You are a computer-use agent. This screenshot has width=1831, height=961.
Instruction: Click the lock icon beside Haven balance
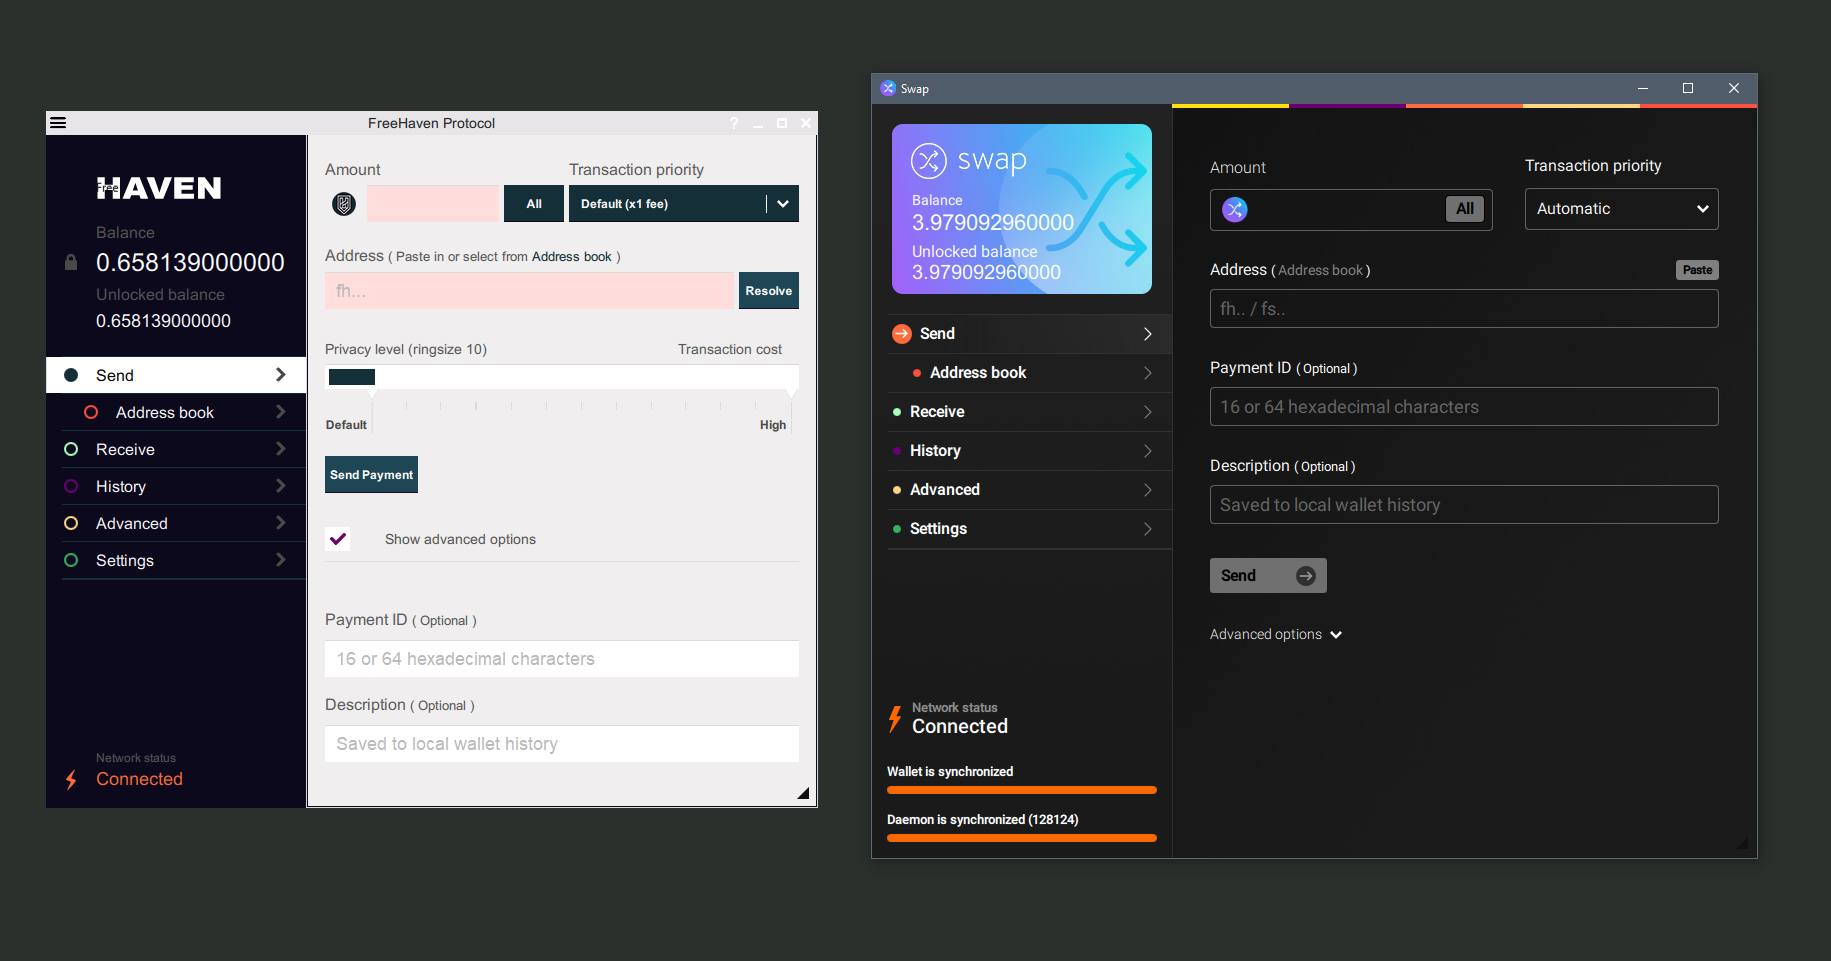coord(71,262)
